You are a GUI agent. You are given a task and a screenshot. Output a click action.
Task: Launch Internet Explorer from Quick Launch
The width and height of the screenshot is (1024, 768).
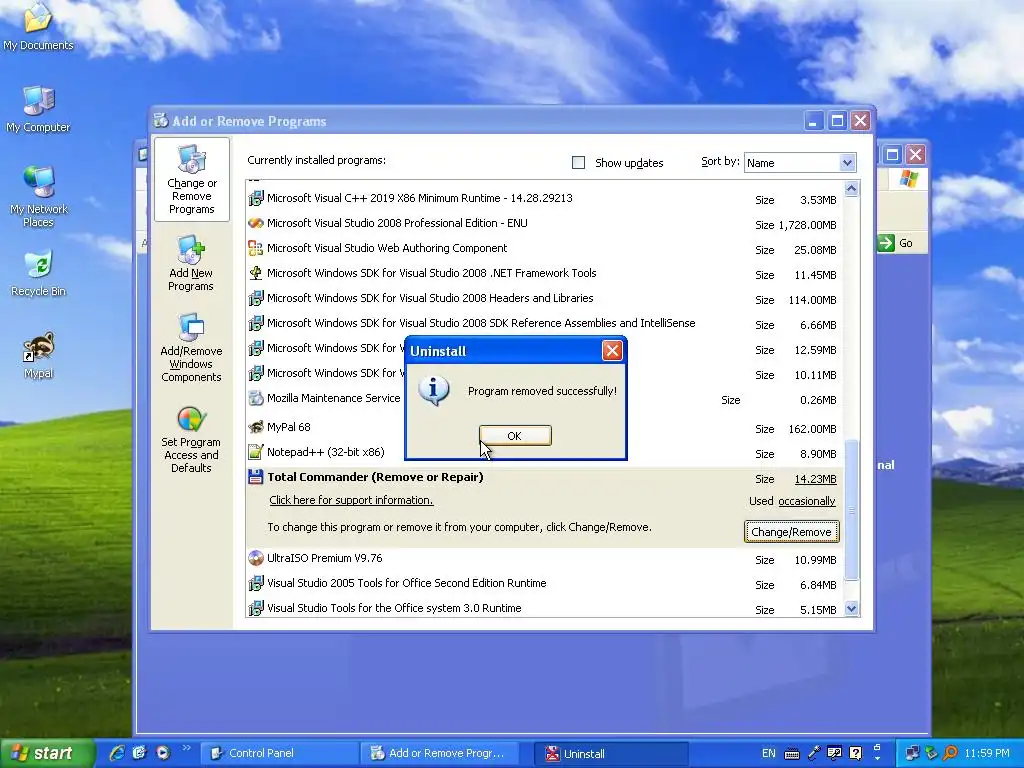(x=117, y=753)
